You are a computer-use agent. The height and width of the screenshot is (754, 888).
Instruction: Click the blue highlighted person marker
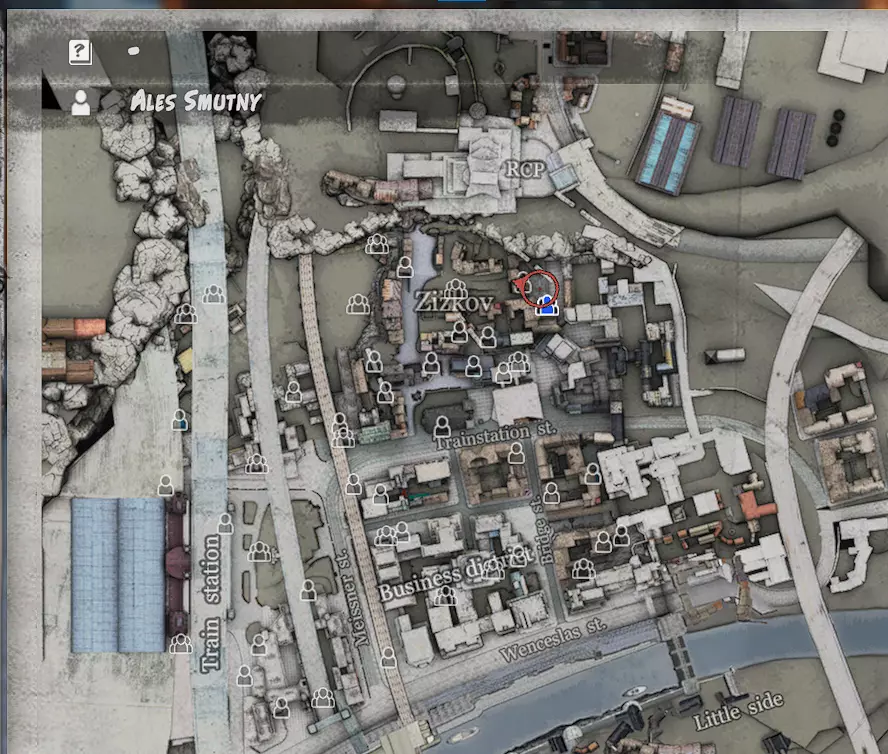(x=547, y=305)
